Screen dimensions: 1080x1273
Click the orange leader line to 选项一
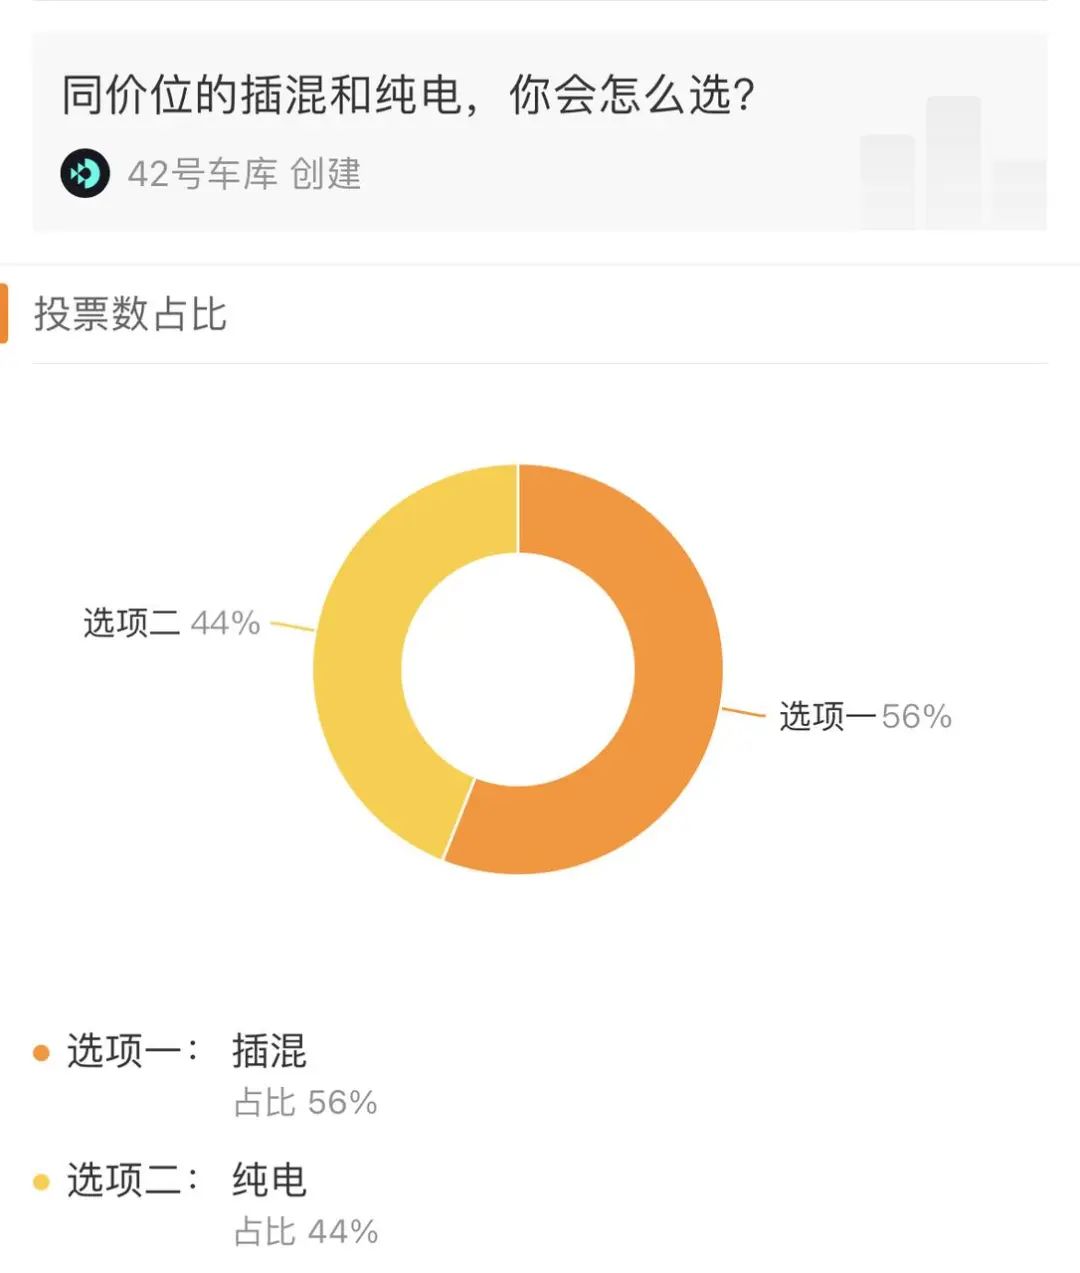(x=744, y=713)
